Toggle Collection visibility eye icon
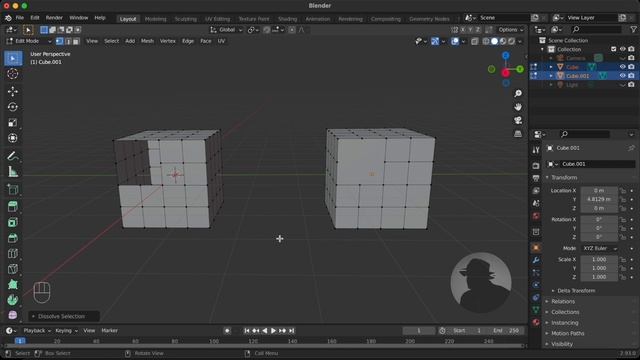Screen dimensions: 640x360 tap(622, 49)
